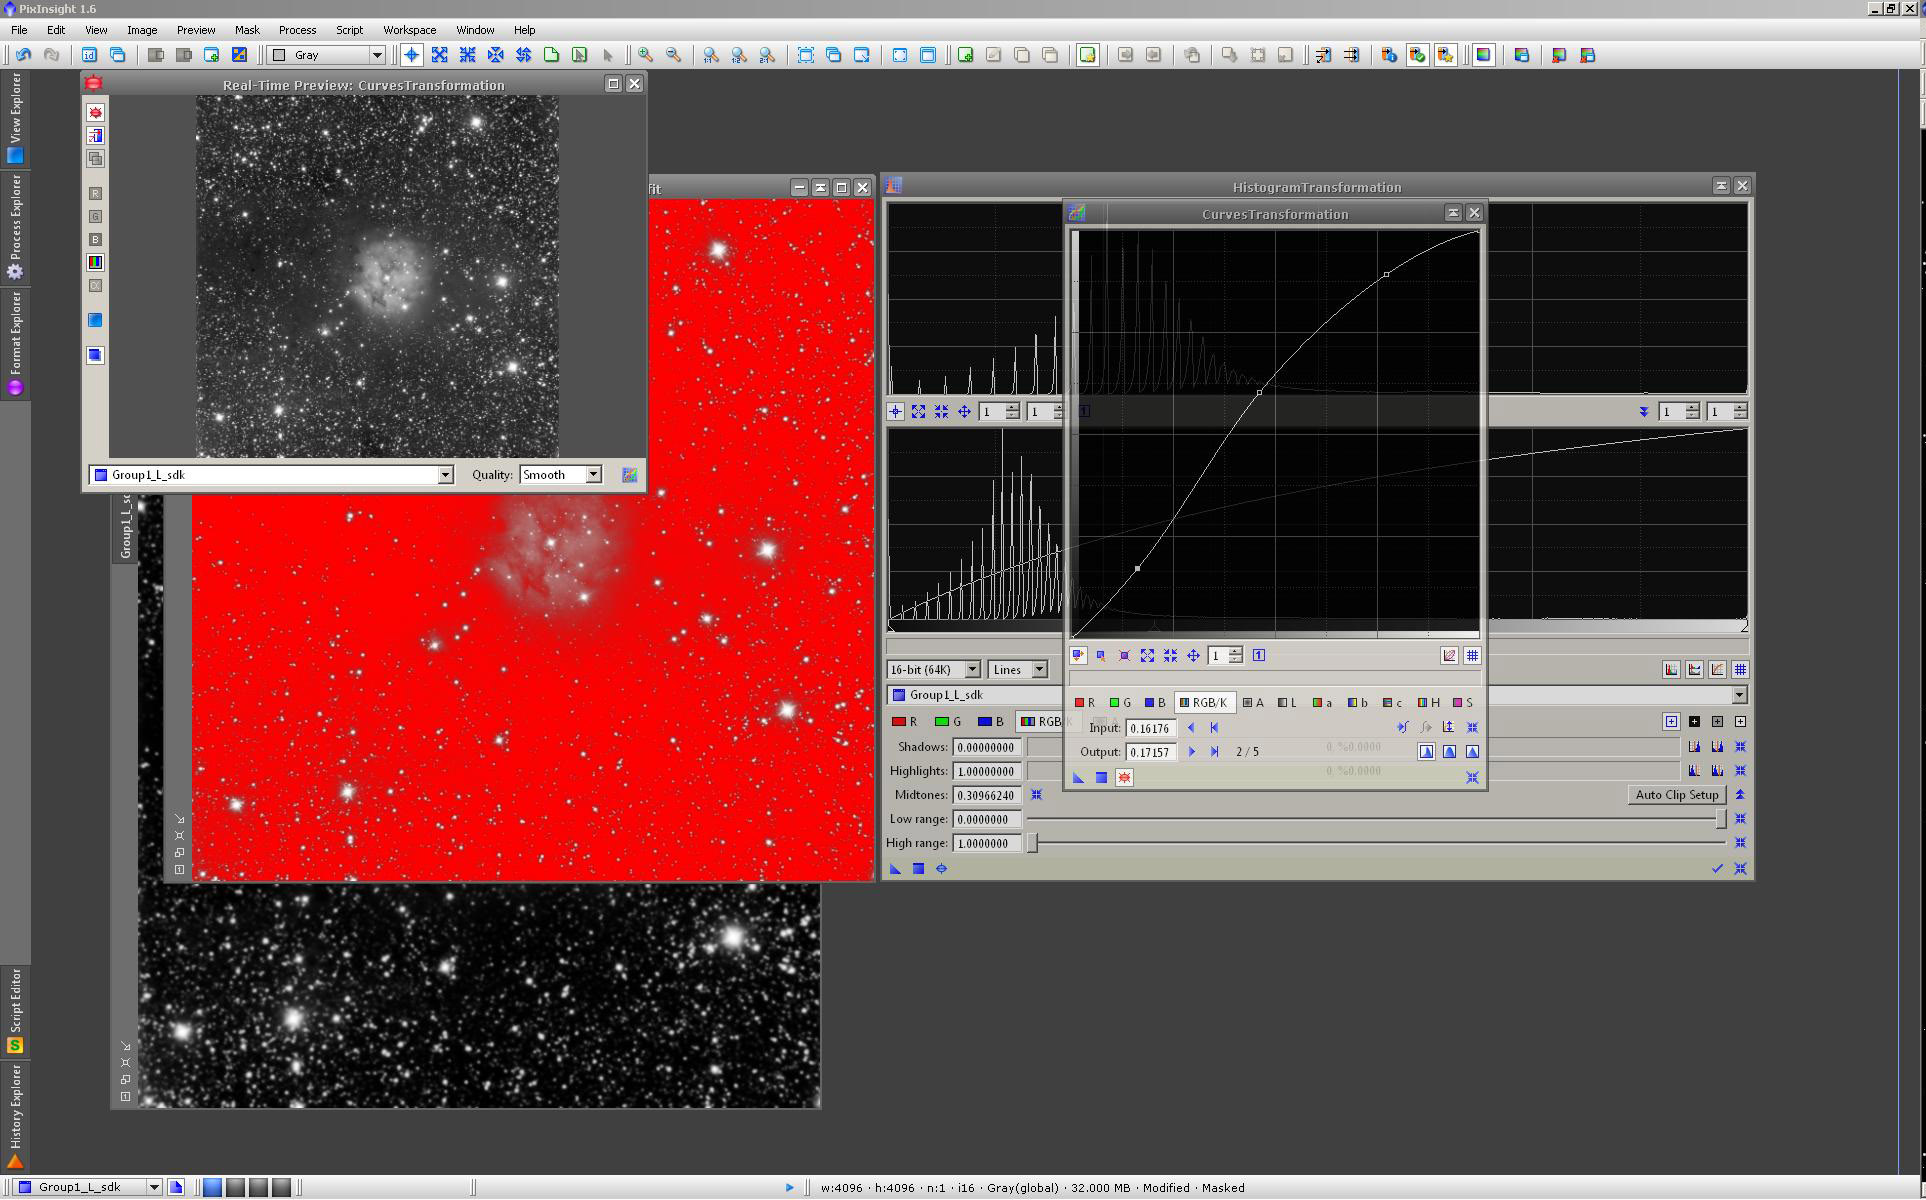Open the Script menu

coord(349,30)
